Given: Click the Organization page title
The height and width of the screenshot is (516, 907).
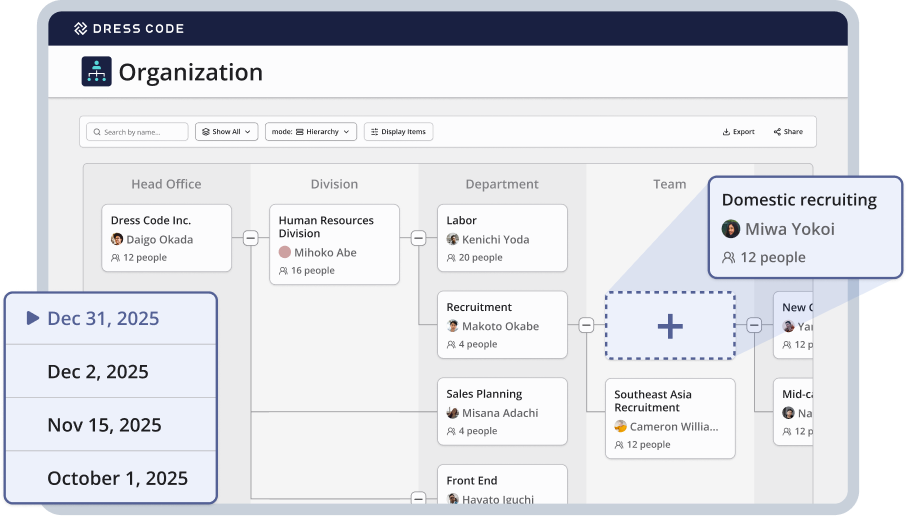Looking at the screenshot, I should pos(191,72).
